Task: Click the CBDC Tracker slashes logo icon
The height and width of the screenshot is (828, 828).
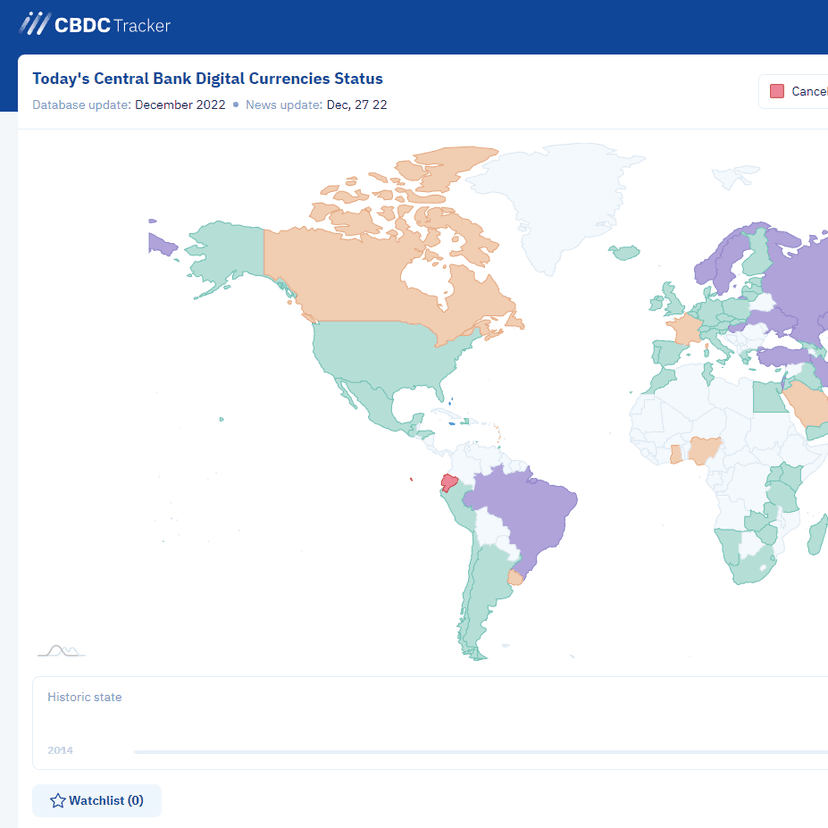Action: [x=35, y=24]
